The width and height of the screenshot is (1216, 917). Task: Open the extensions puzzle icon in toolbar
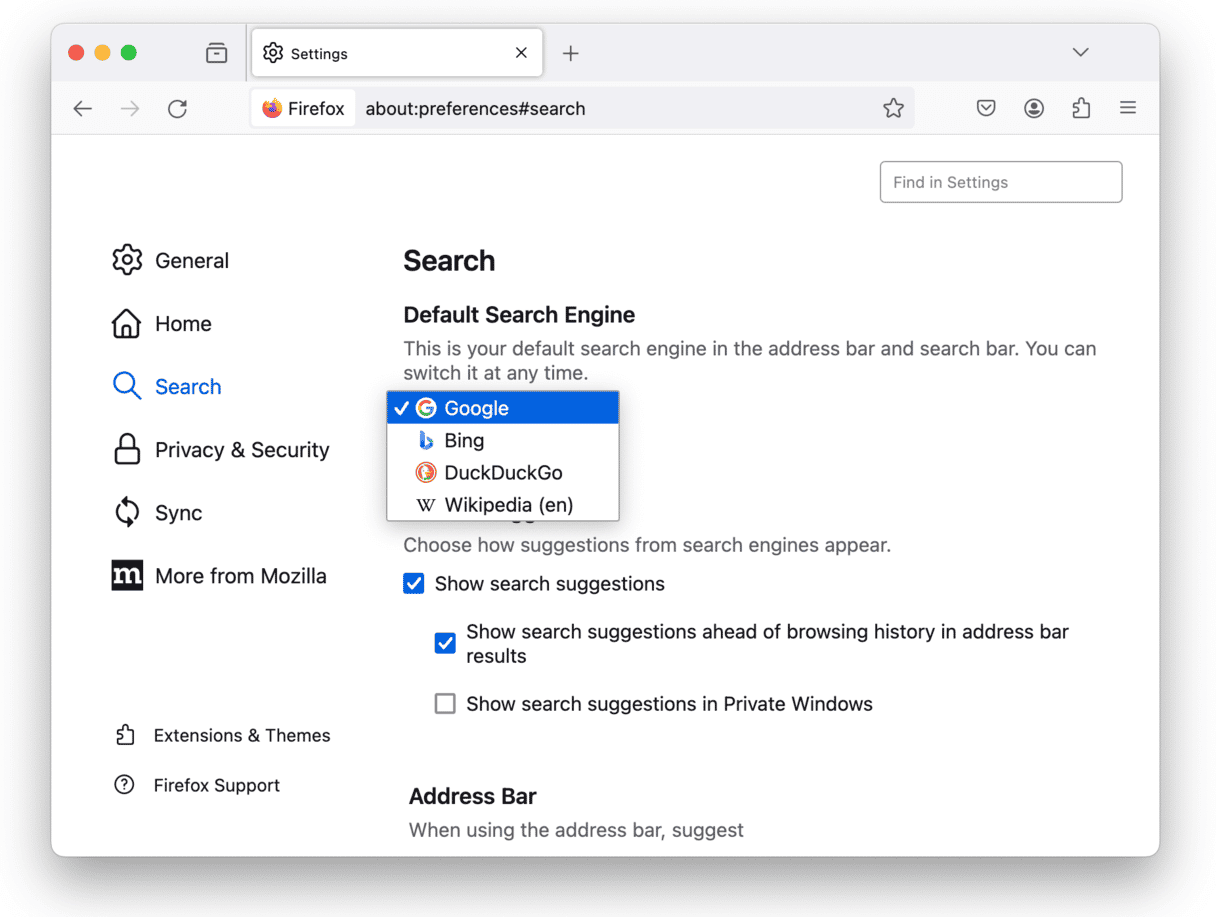[1081, 108]
